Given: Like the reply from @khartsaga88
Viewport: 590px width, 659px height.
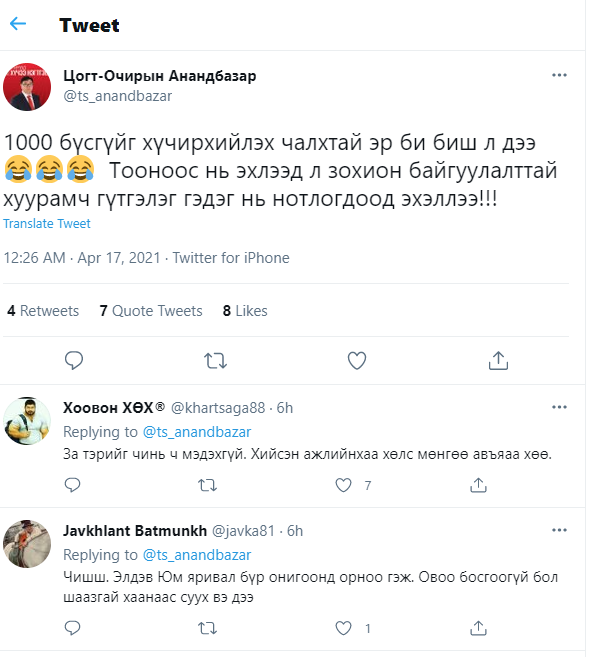Looking at the screenshot, I should coord(343,485).
